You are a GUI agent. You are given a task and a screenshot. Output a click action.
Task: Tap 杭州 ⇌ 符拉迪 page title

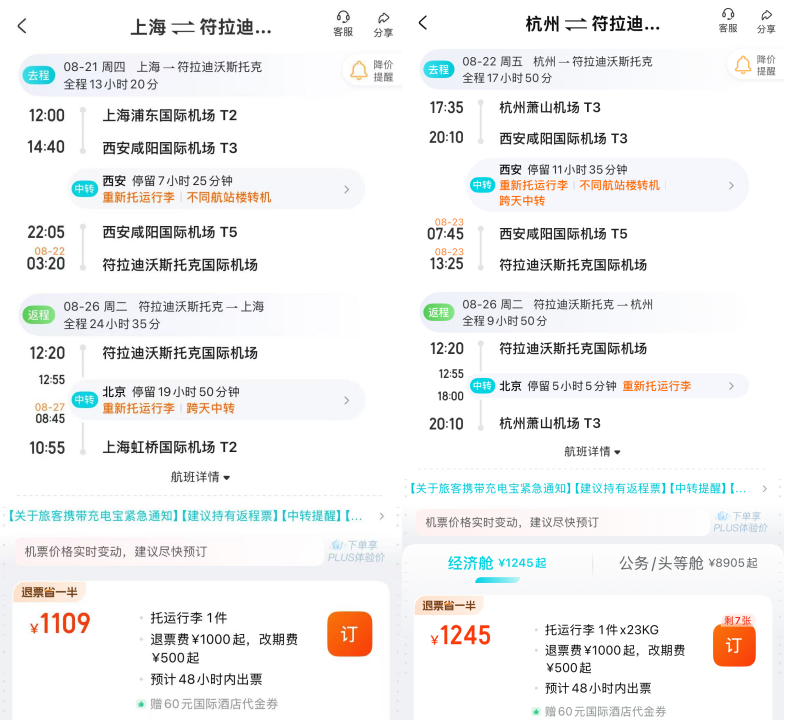click(593, 24)
